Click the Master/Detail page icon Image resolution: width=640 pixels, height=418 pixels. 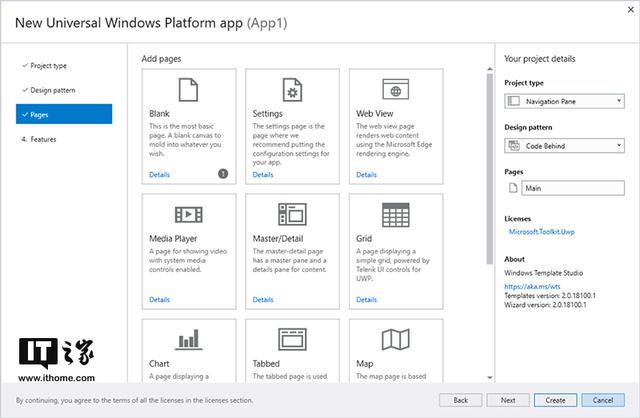click(x=292, y=214)
